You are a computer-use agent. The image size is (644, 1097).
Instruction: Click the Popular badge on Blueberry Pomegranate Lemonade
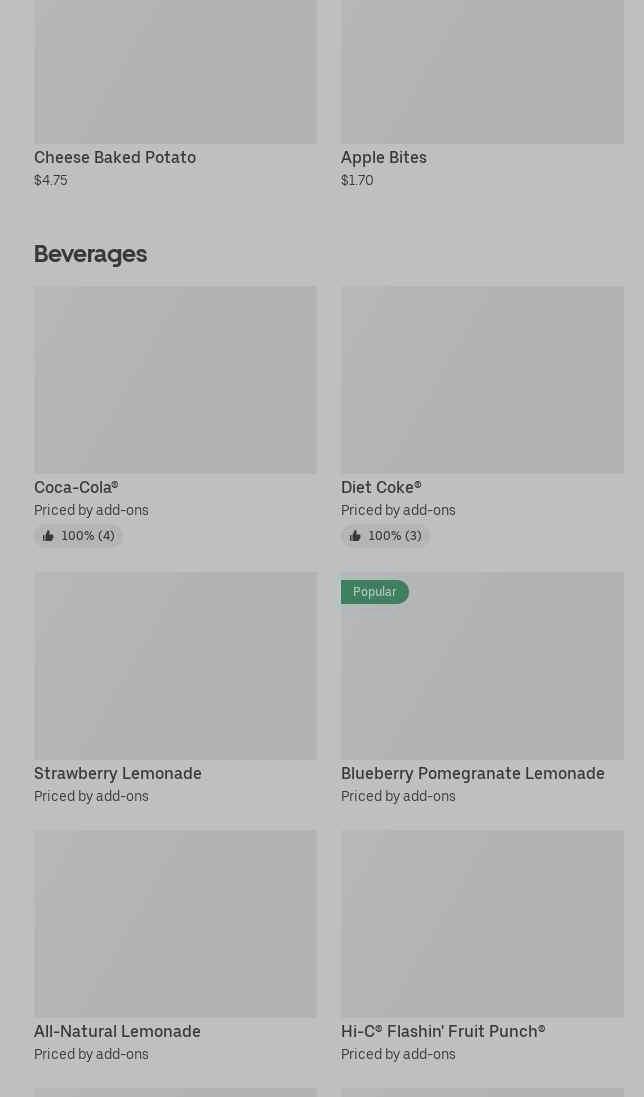(374, 592)
